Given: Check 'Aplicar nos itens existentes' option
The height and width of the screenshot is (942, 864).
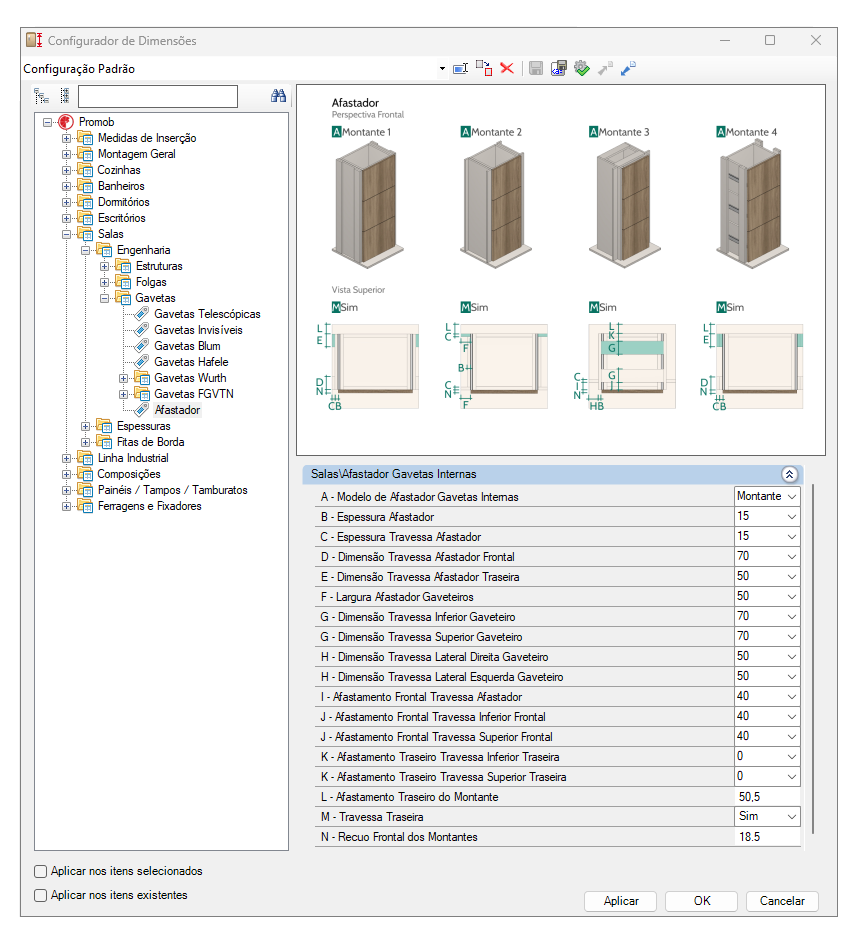Looking at the screenshot, I should [x=41, y=895].
